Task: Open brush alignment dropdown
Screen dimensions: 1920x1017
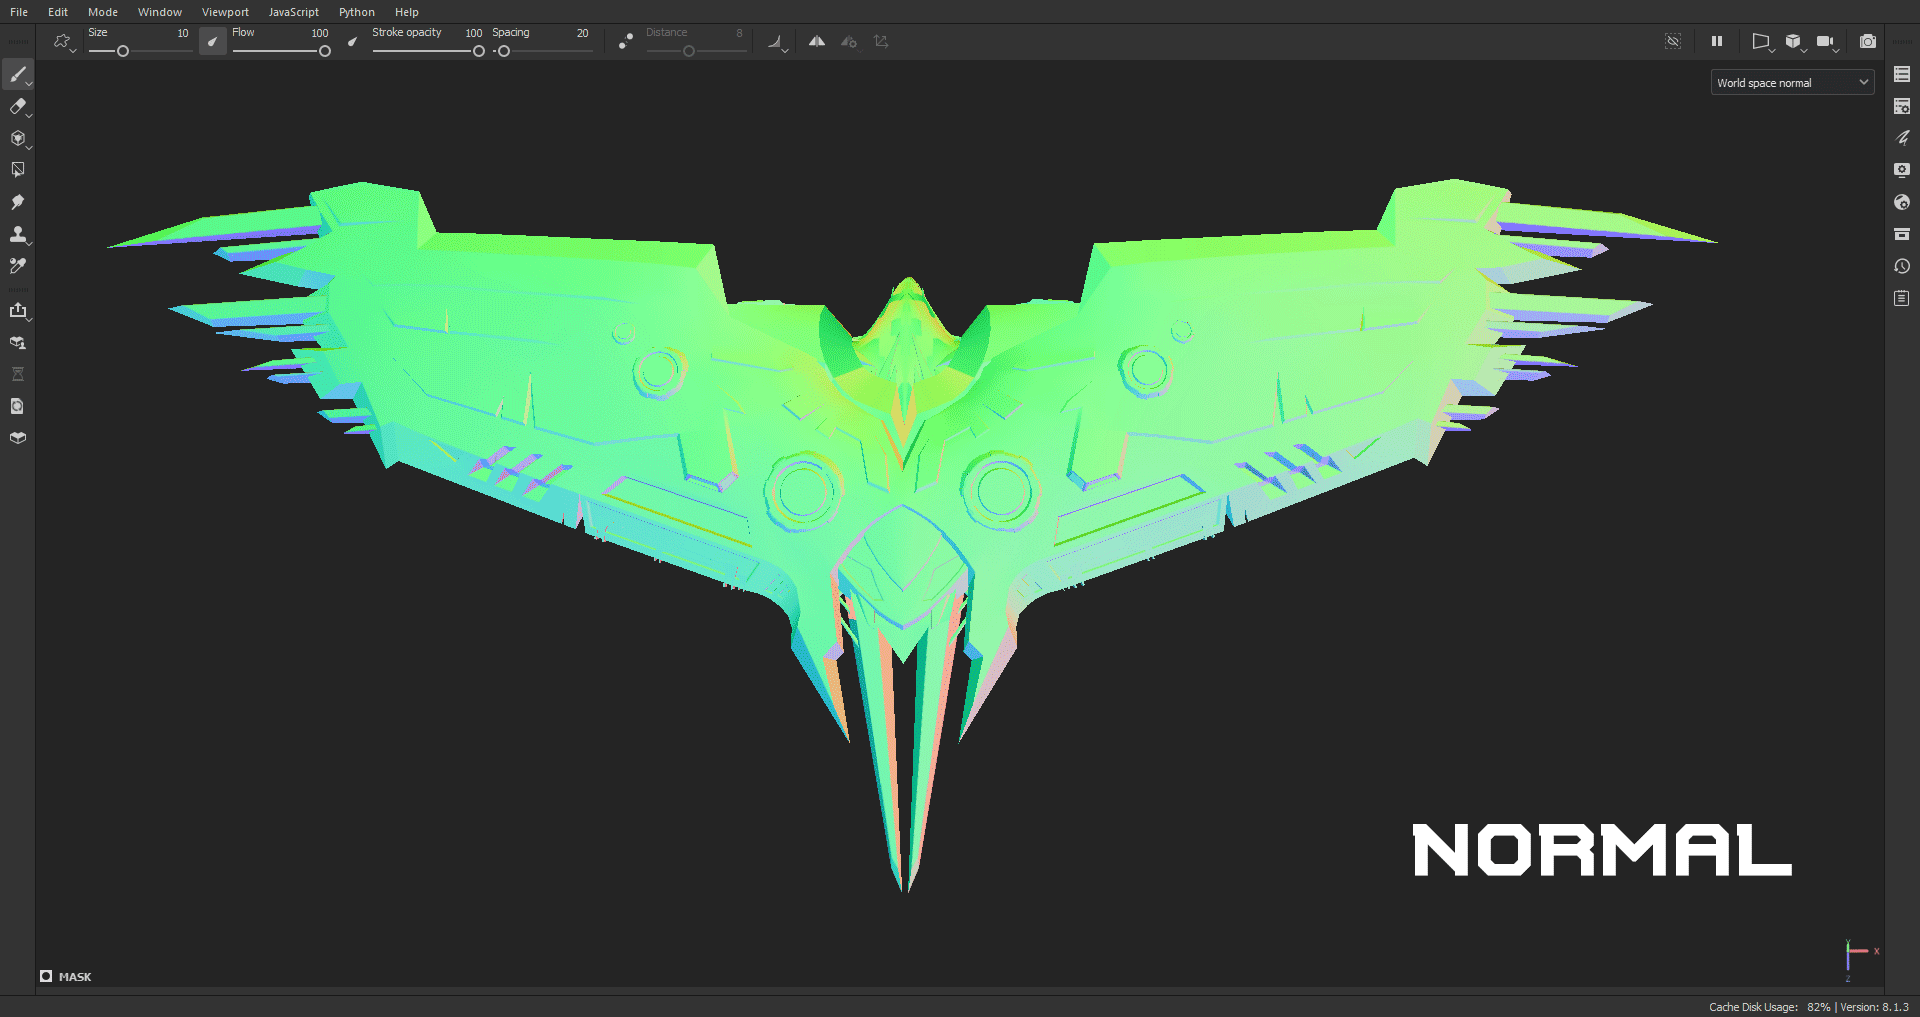Action: (777, 42)
